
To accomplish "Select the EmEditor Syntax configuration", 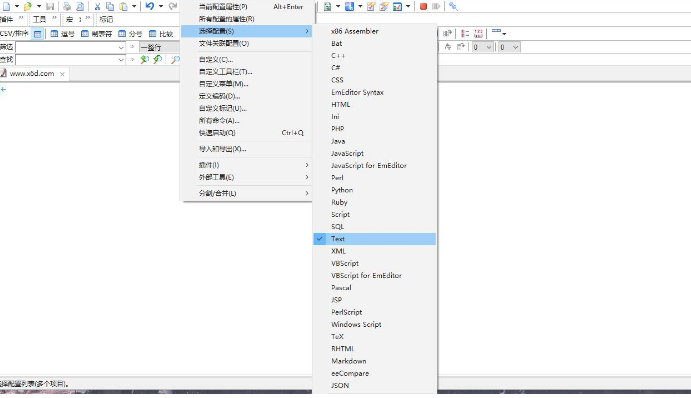I will (375, 93).
